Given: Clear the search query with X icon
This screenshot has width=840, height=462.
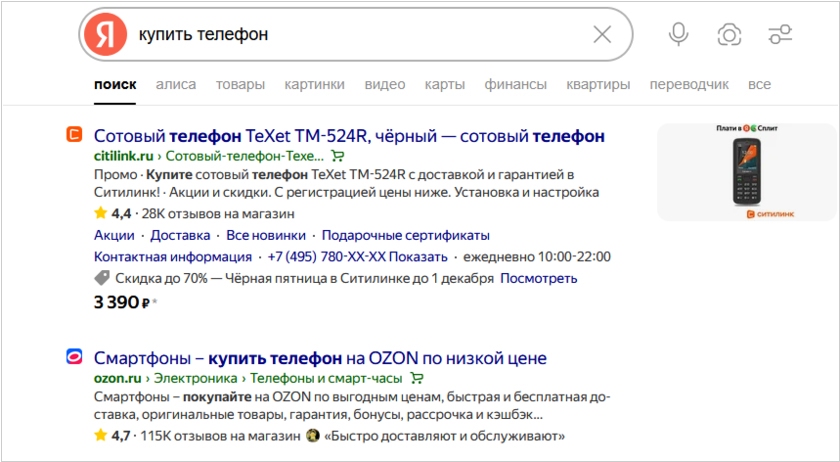Looking at the screenshot, I should click(602, 35).
